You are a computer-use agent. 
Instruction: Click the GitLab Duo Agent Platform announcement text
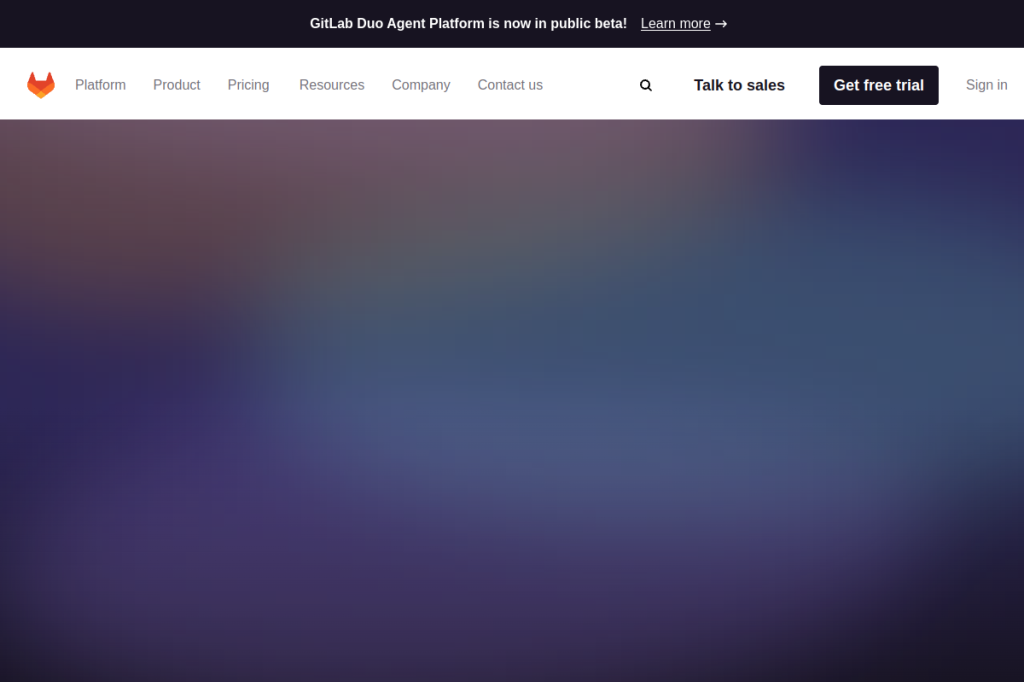point(468,24)
